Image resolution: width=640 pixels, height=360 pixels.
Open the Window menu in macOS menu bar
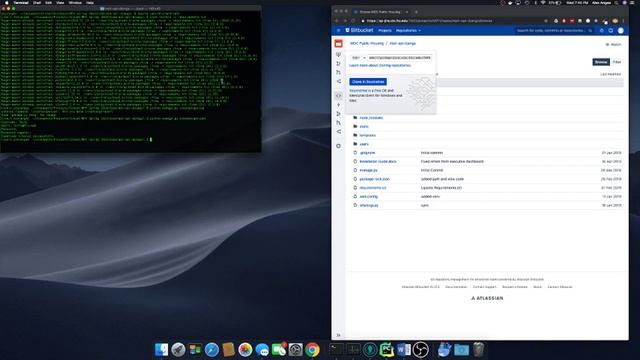pos(75,2)
